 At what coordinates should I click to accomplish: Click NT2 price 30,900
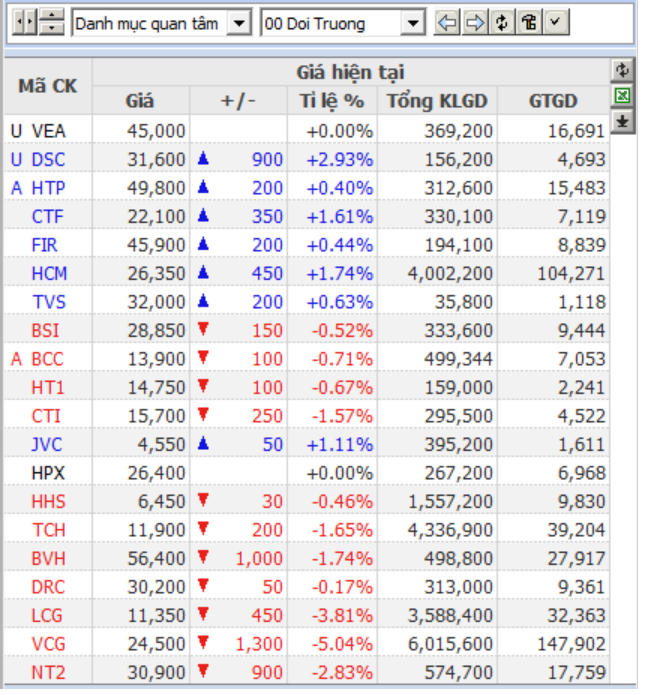click(x=156, y=673)
